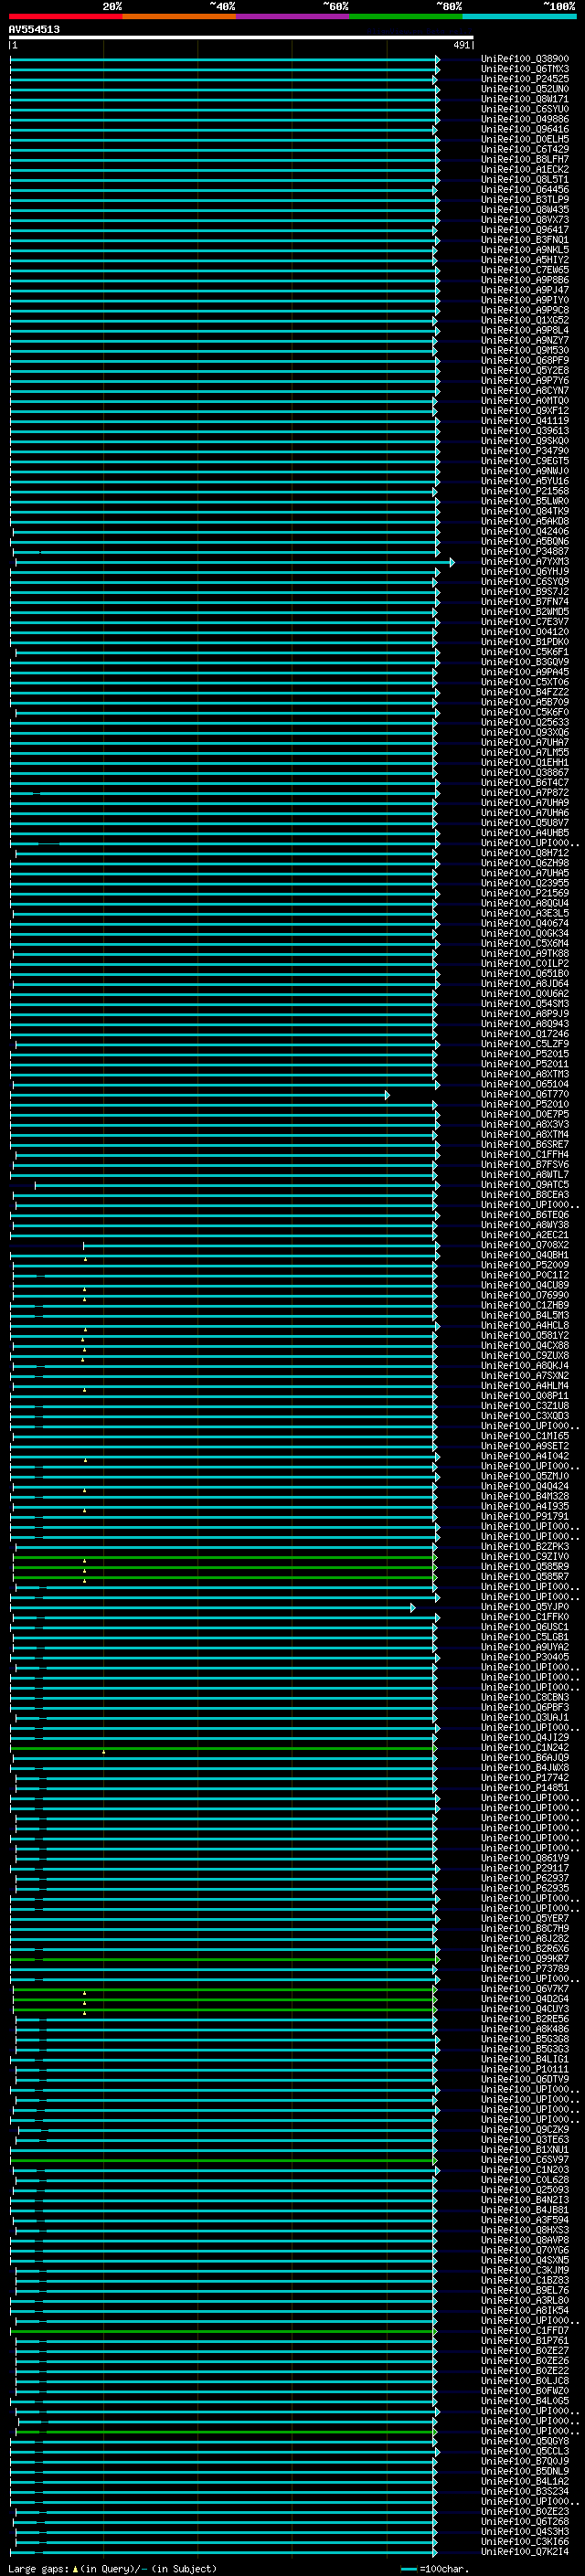Click the green ~80% identity color segment

pos(406,16)
